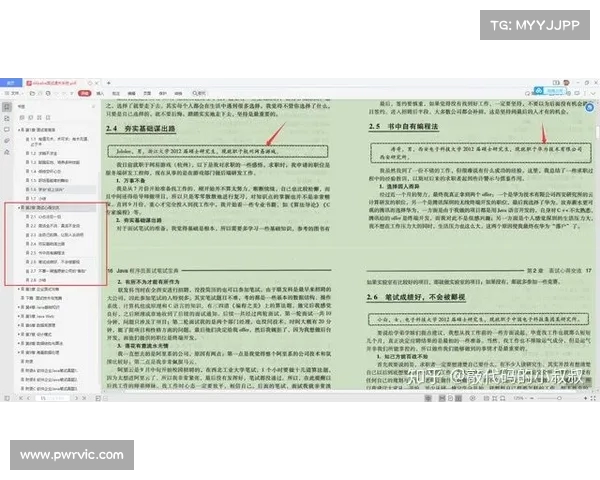Open the three-dot more menu at top right
The image size is (600, 480).
coord(585,93)
